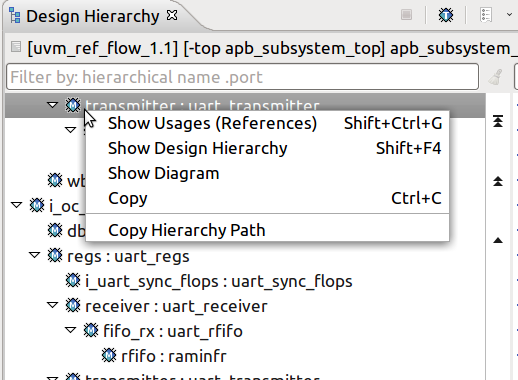Image resolution: width=518 pixels, height=380 pixels.
Task: Click the T-marked chip icon in view toolbar
Action: coord(446,15)
